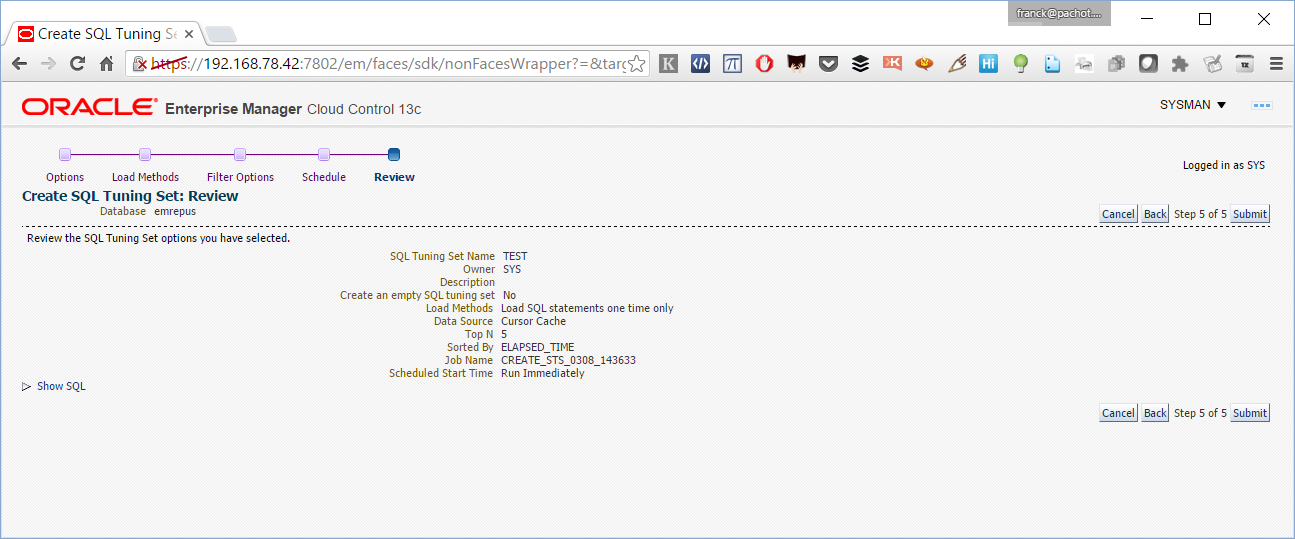1295x539 pixels.
Task: Click the browser forward arrow
Action: pyautogui.click(x=48, y=63)
